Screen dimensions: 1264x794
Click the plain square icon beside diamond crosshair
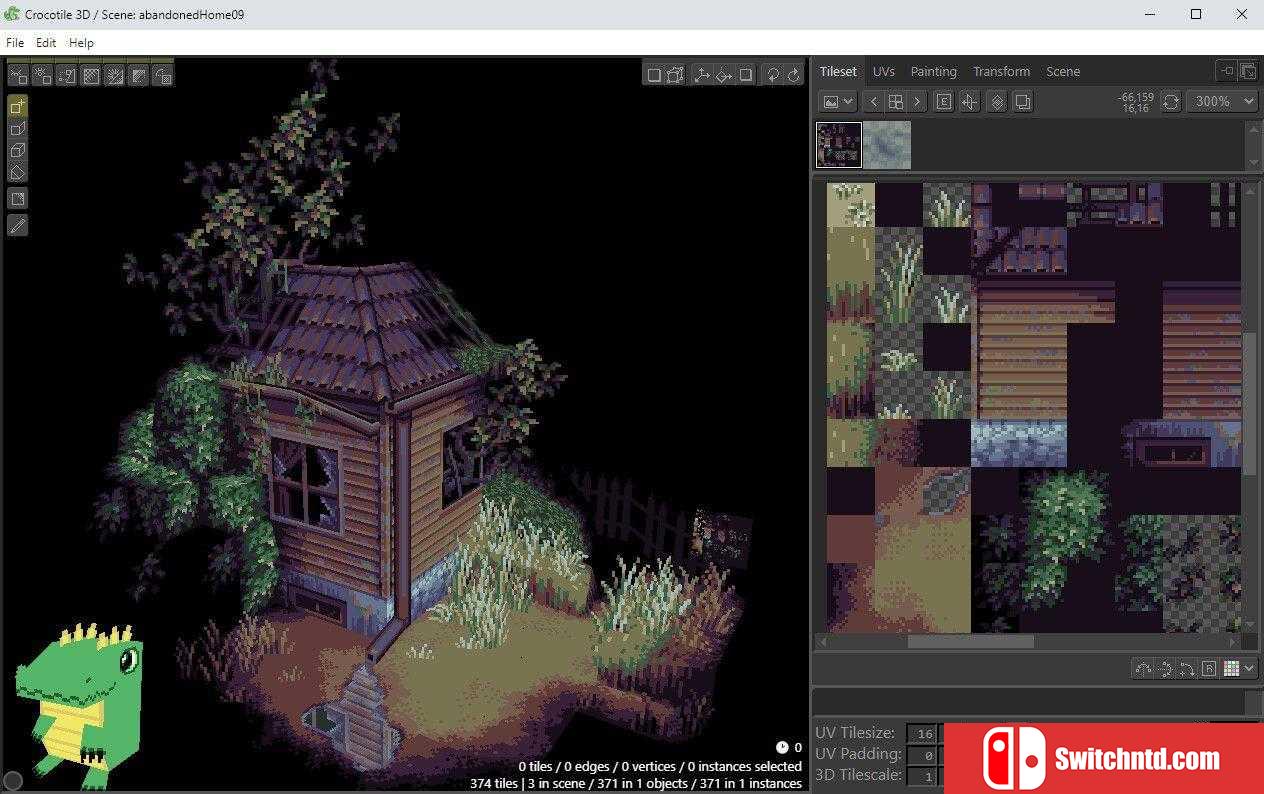pyautogui.click(x=746, y=75)
